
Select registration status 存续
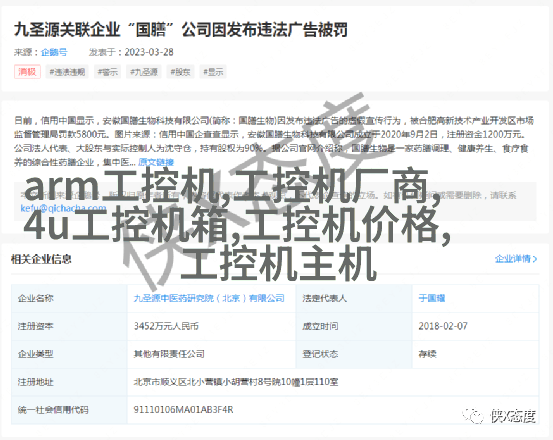coord(427,354)
